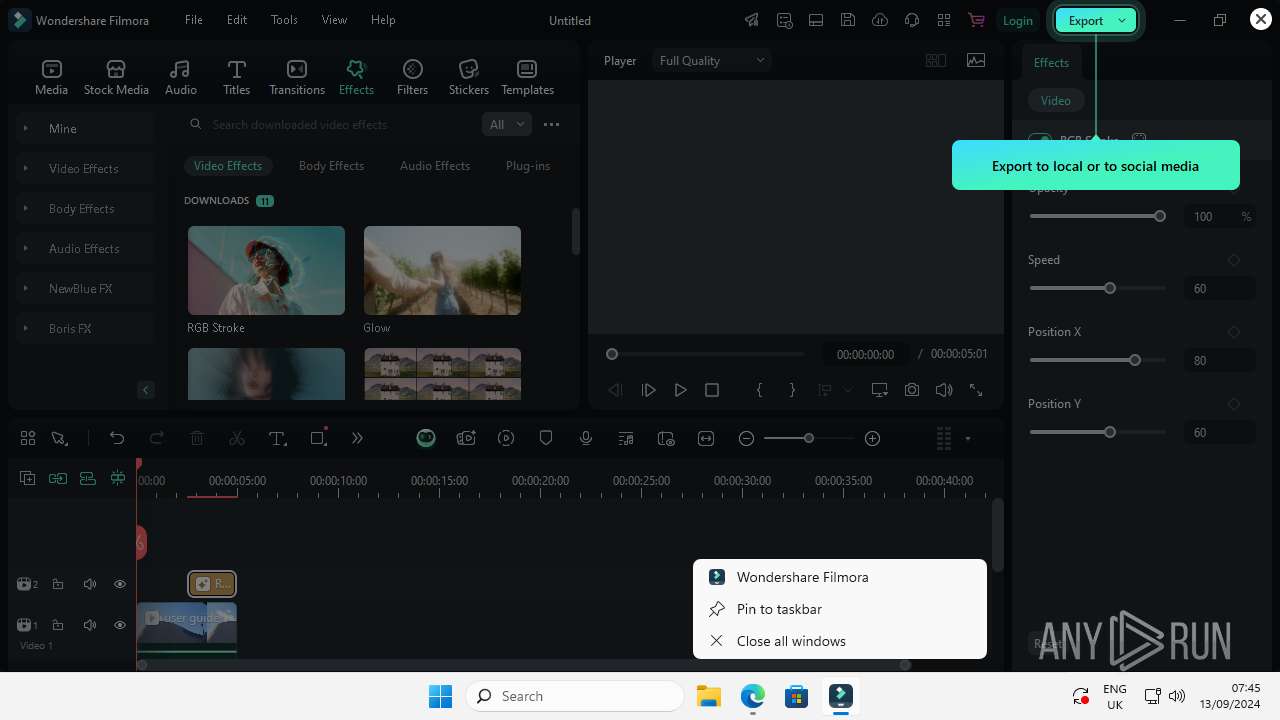Open the Titles panel
This screenshot has width=1280, height=720.
[237, 77]
